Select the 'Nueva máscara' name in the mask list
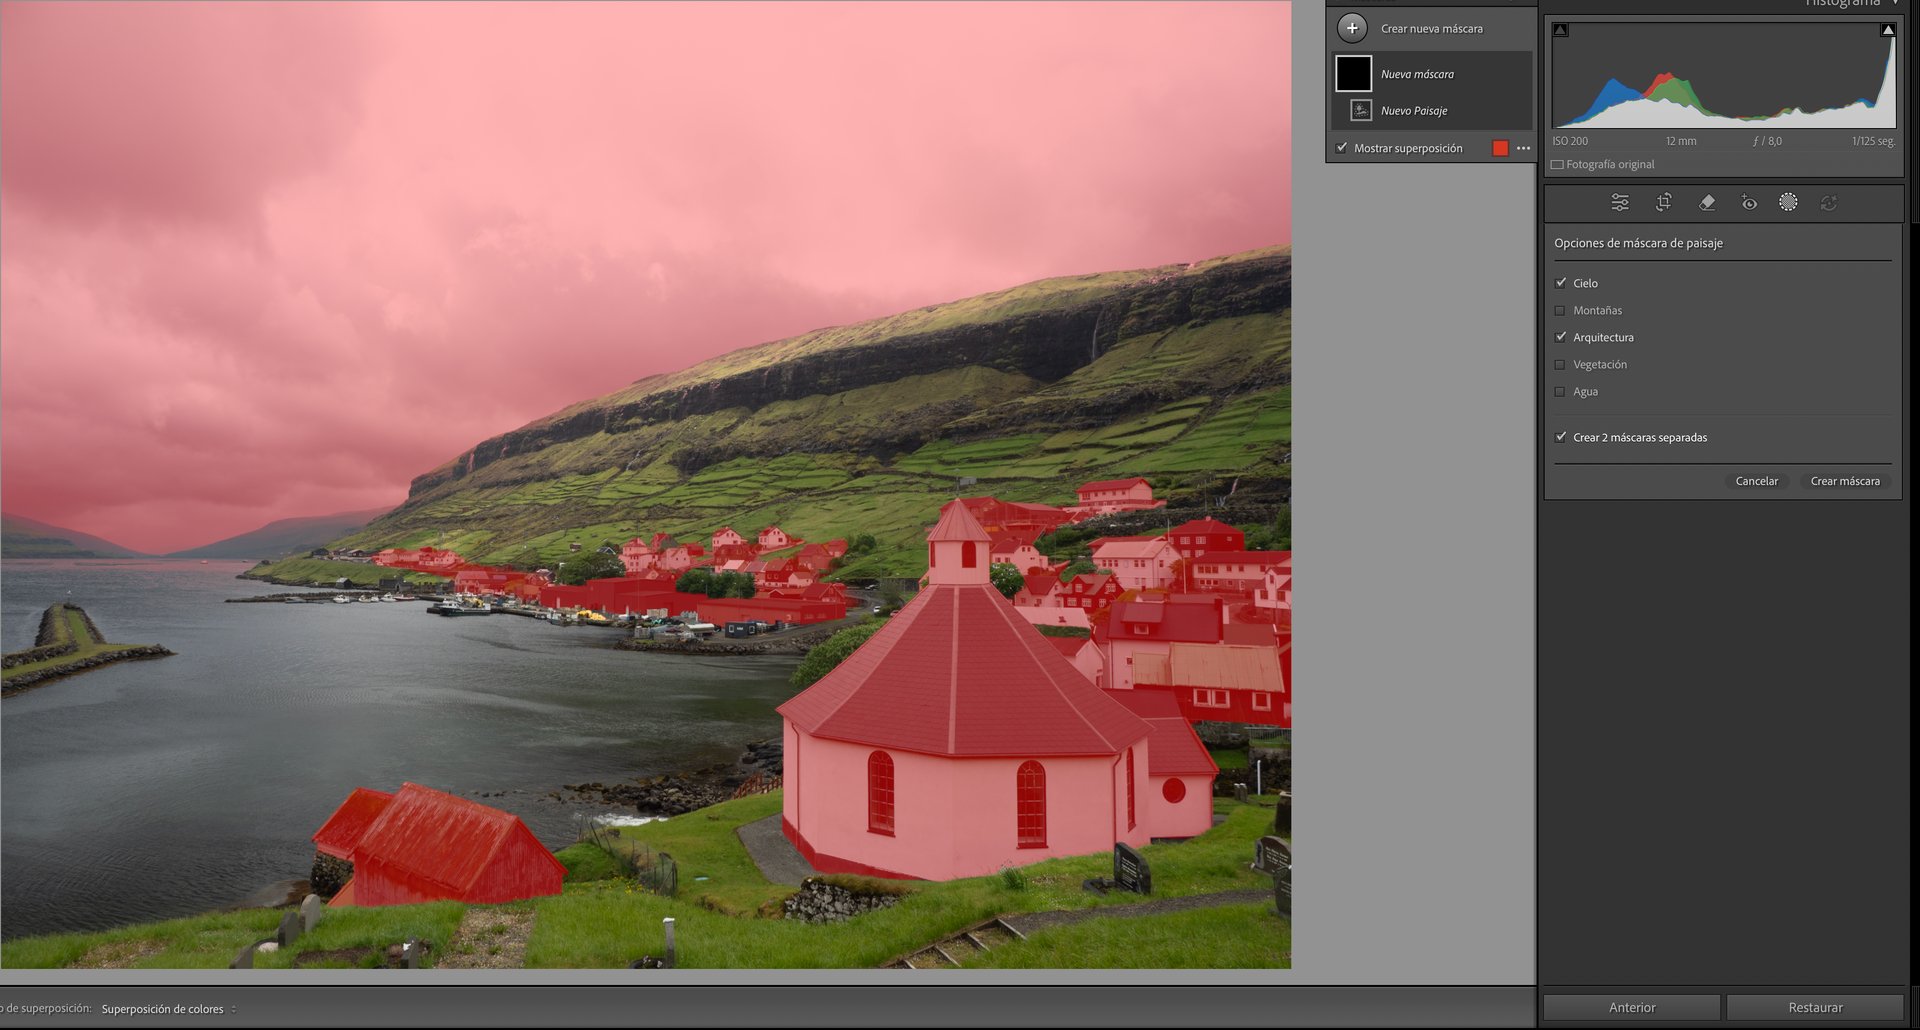The image size is (1920, 1030). click(x=1417, y=74)
